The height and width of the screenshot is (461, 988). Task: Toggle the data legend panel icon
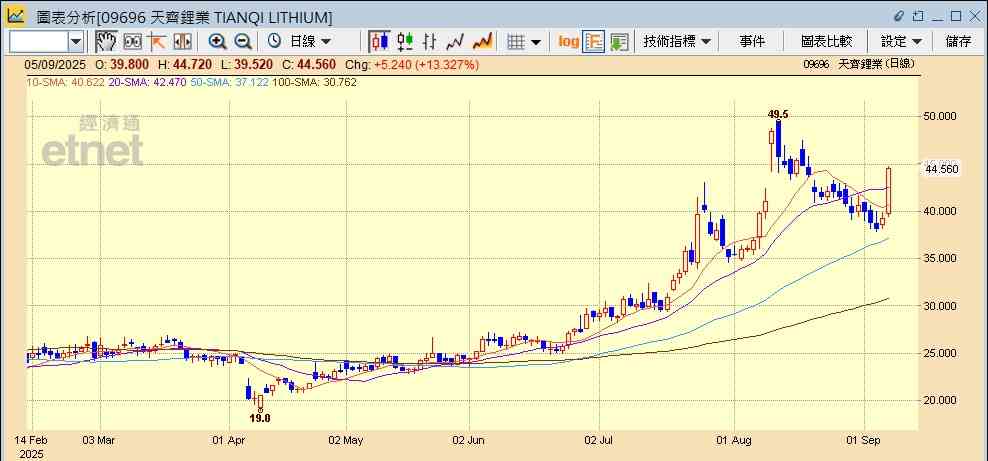point(594,42)
